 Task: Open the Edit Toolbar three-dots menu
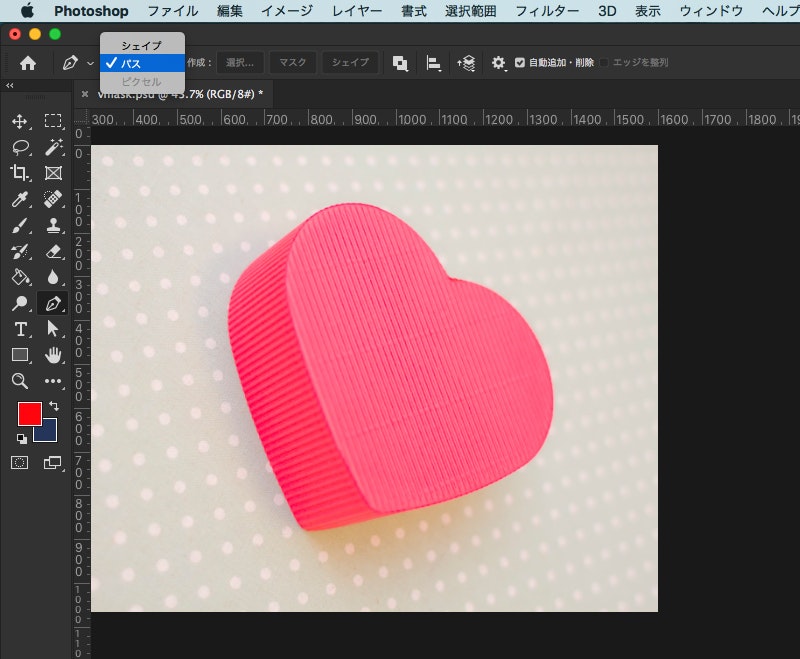[53, 381]
